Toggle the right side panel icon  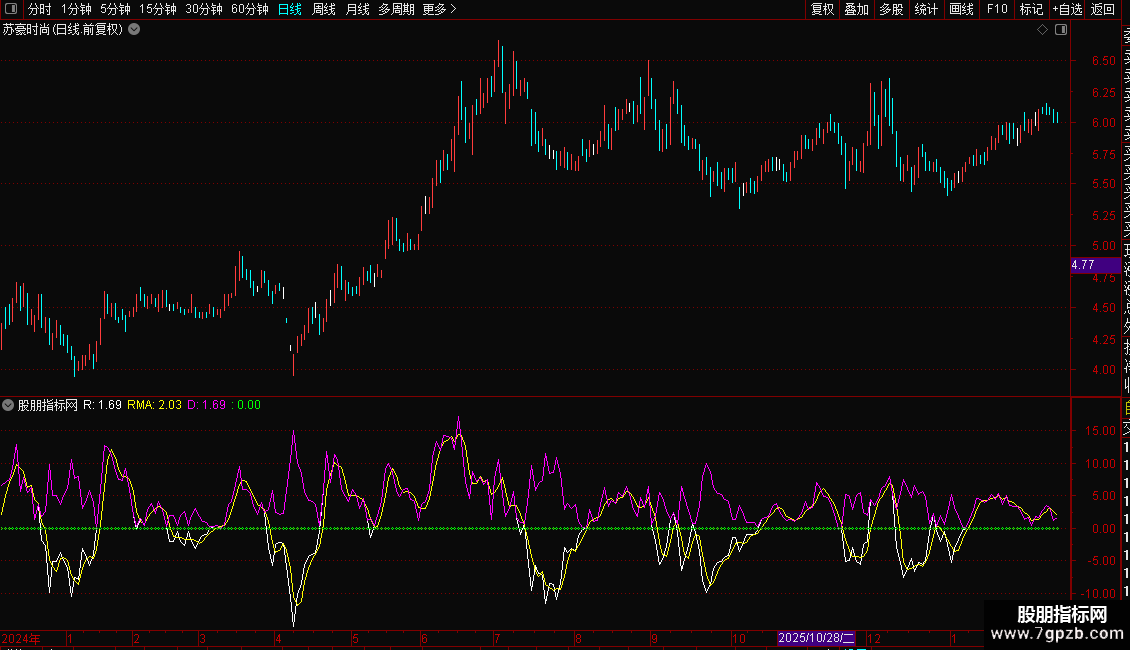(x=1061, y=30)
